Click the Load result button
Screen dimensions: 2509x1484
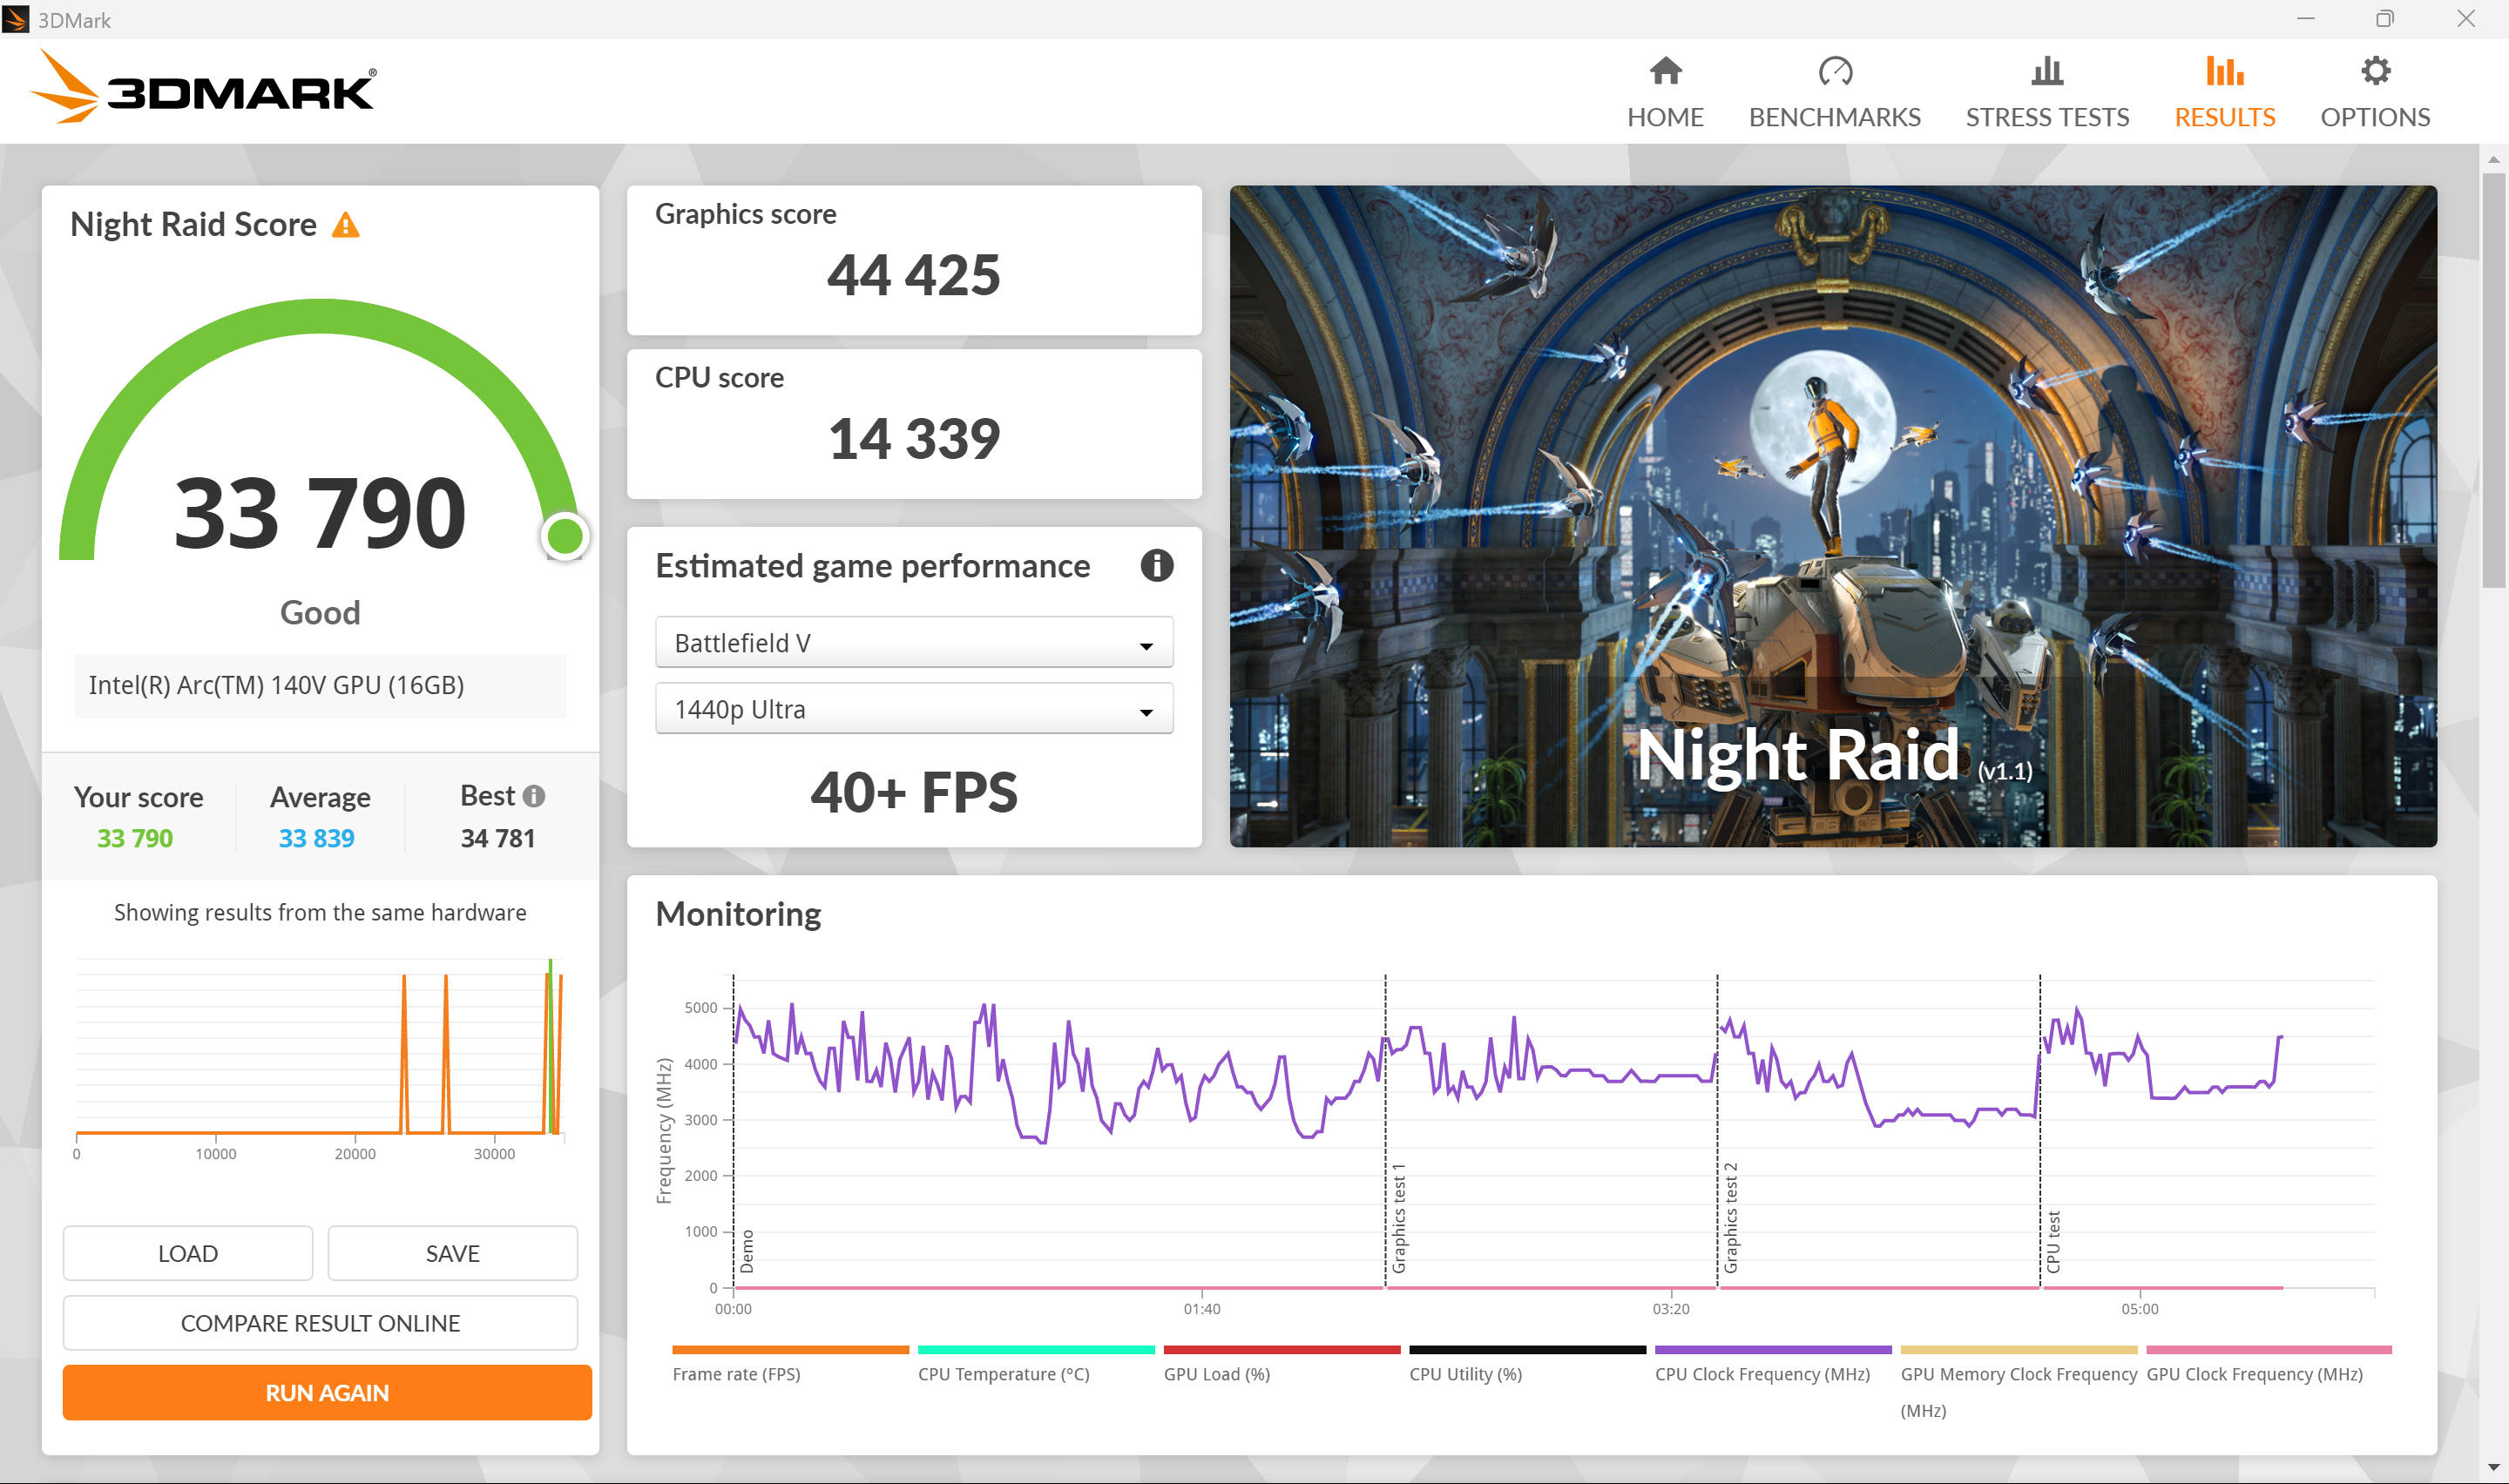(188, 1253)
